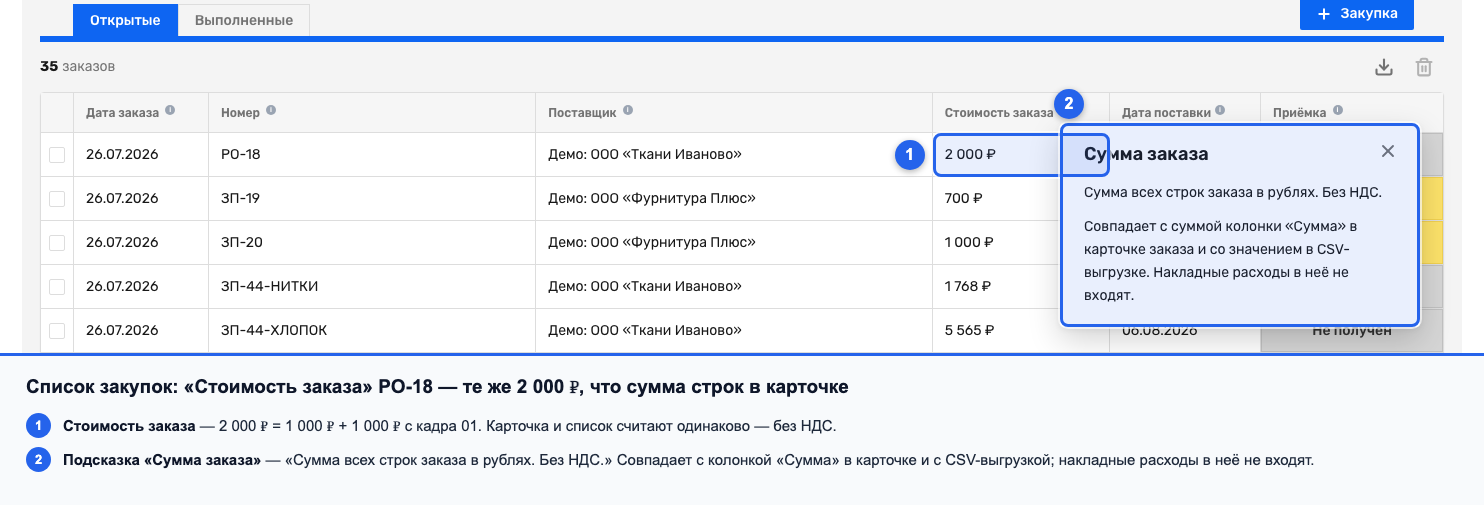Click the «Дата поставки» column header
The width and height of the screenshot is (1484, 505).
point(1166,112)
